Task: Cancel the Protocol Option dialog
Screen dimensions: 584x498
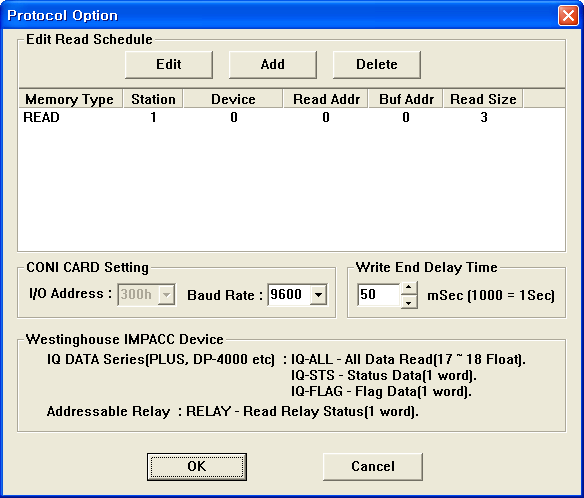Action: (373, 466)
